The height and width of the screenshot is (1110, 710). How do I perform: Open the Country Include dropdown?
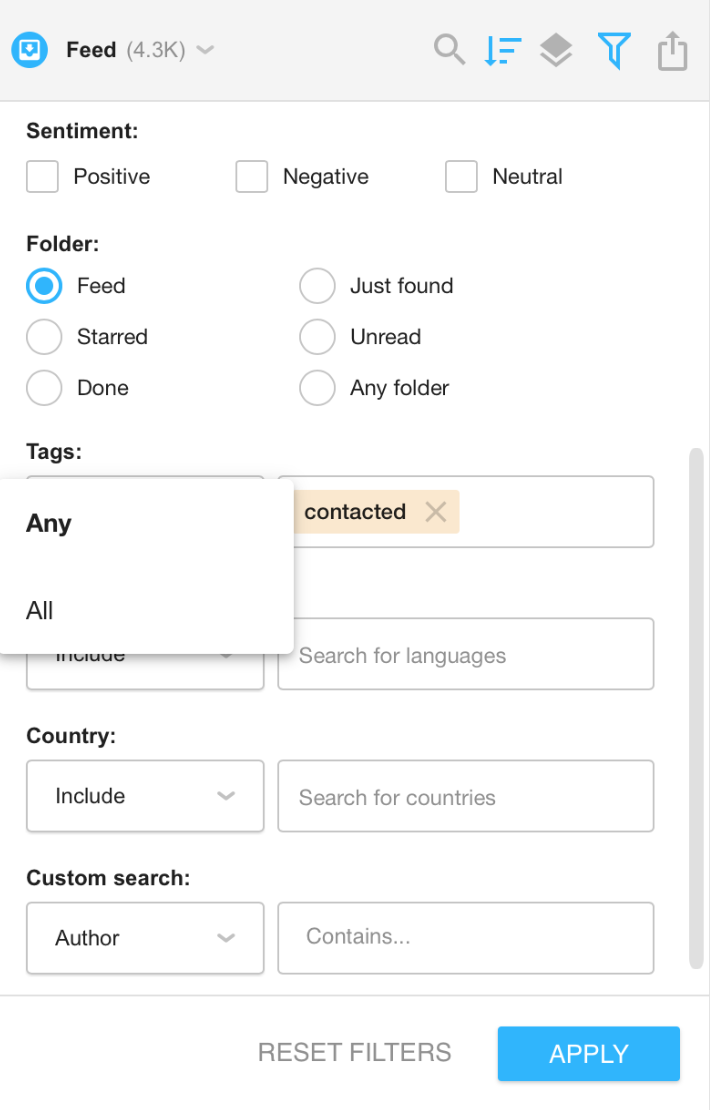(x=145, y=796)
